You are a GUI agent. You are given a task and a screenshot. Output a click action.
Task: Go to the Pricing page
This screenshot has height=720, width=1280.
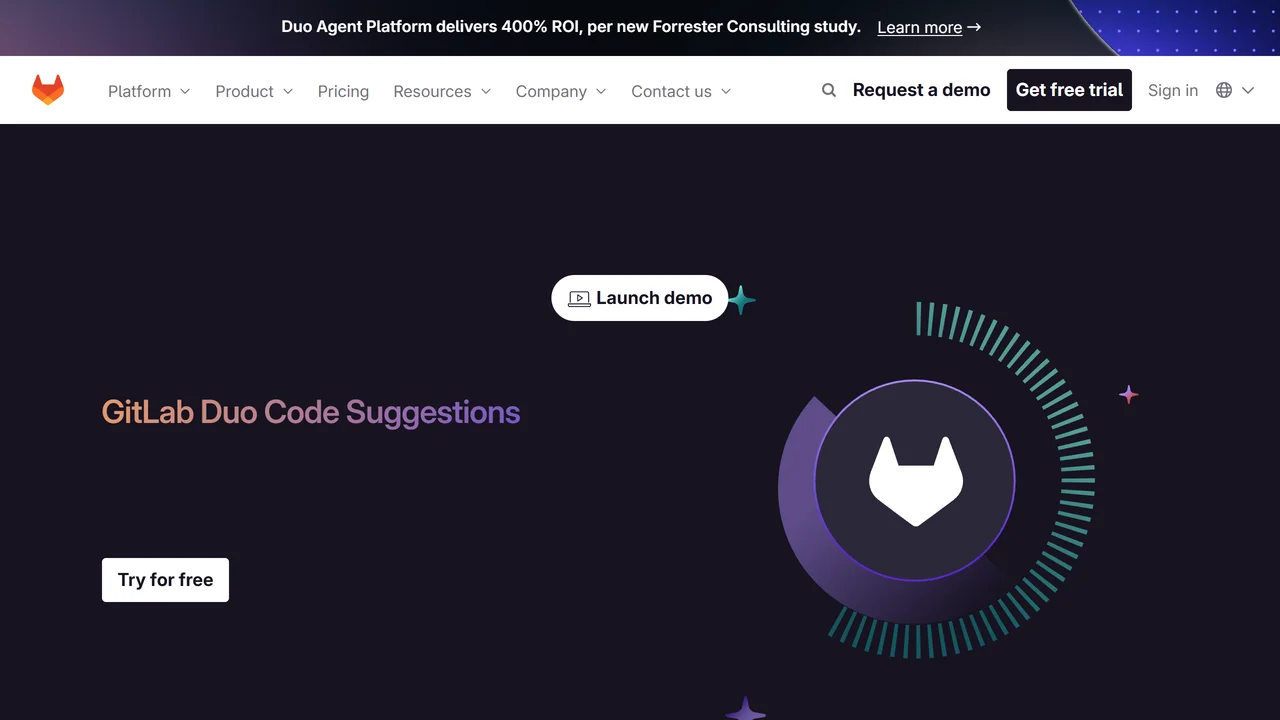tap(343, 91)
